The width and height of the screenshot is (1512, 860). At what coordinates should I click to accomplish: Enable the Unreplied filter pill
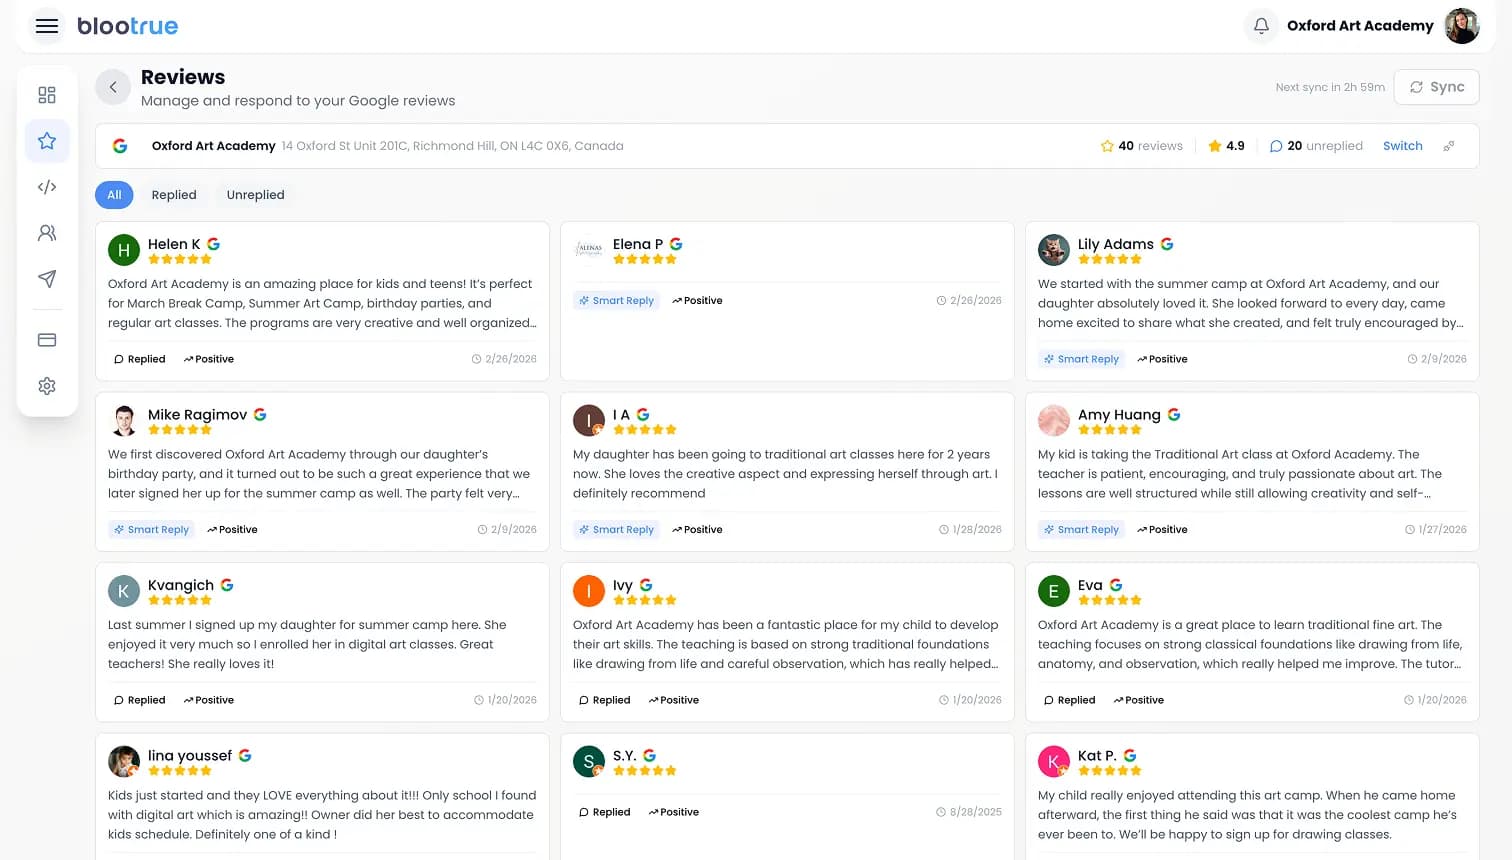255,194
